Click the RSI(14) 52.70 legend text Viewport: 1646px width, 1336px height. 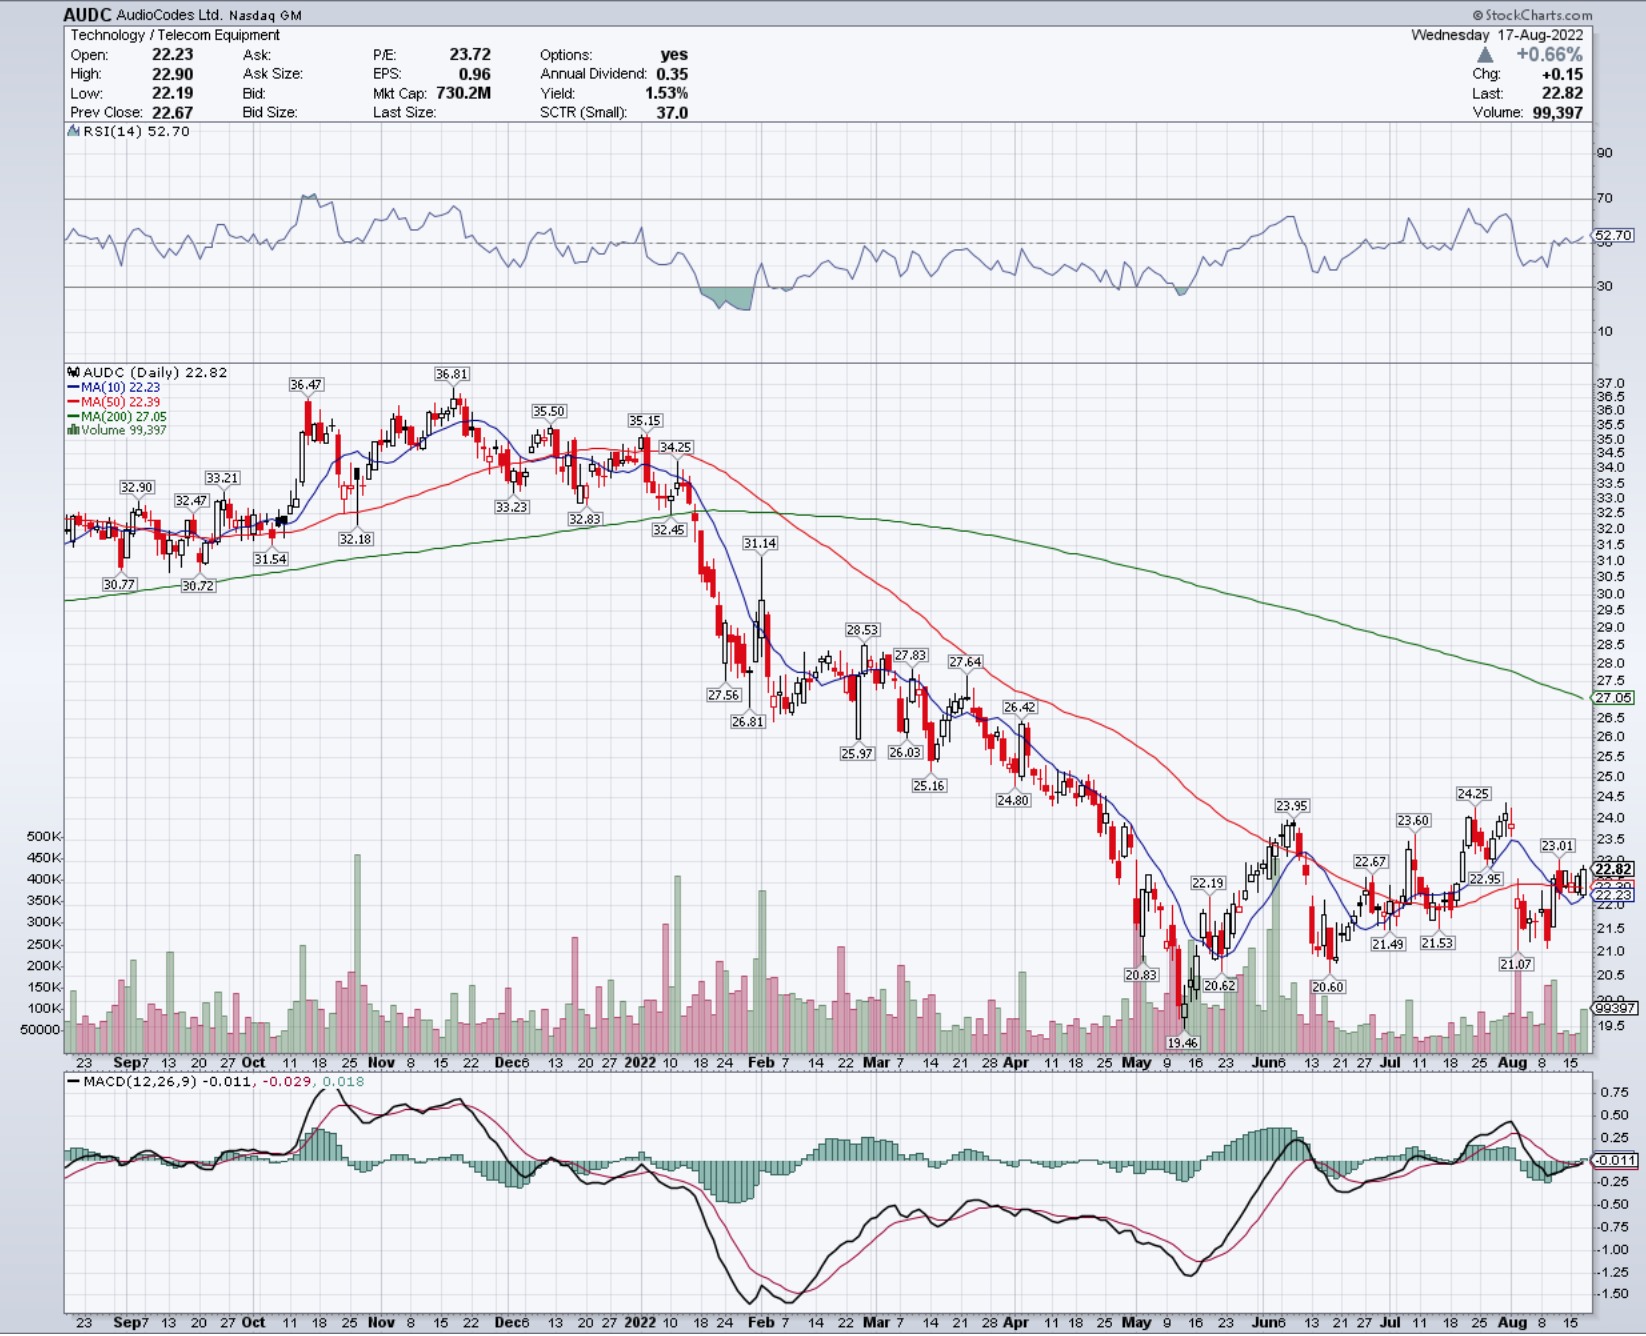136,131
